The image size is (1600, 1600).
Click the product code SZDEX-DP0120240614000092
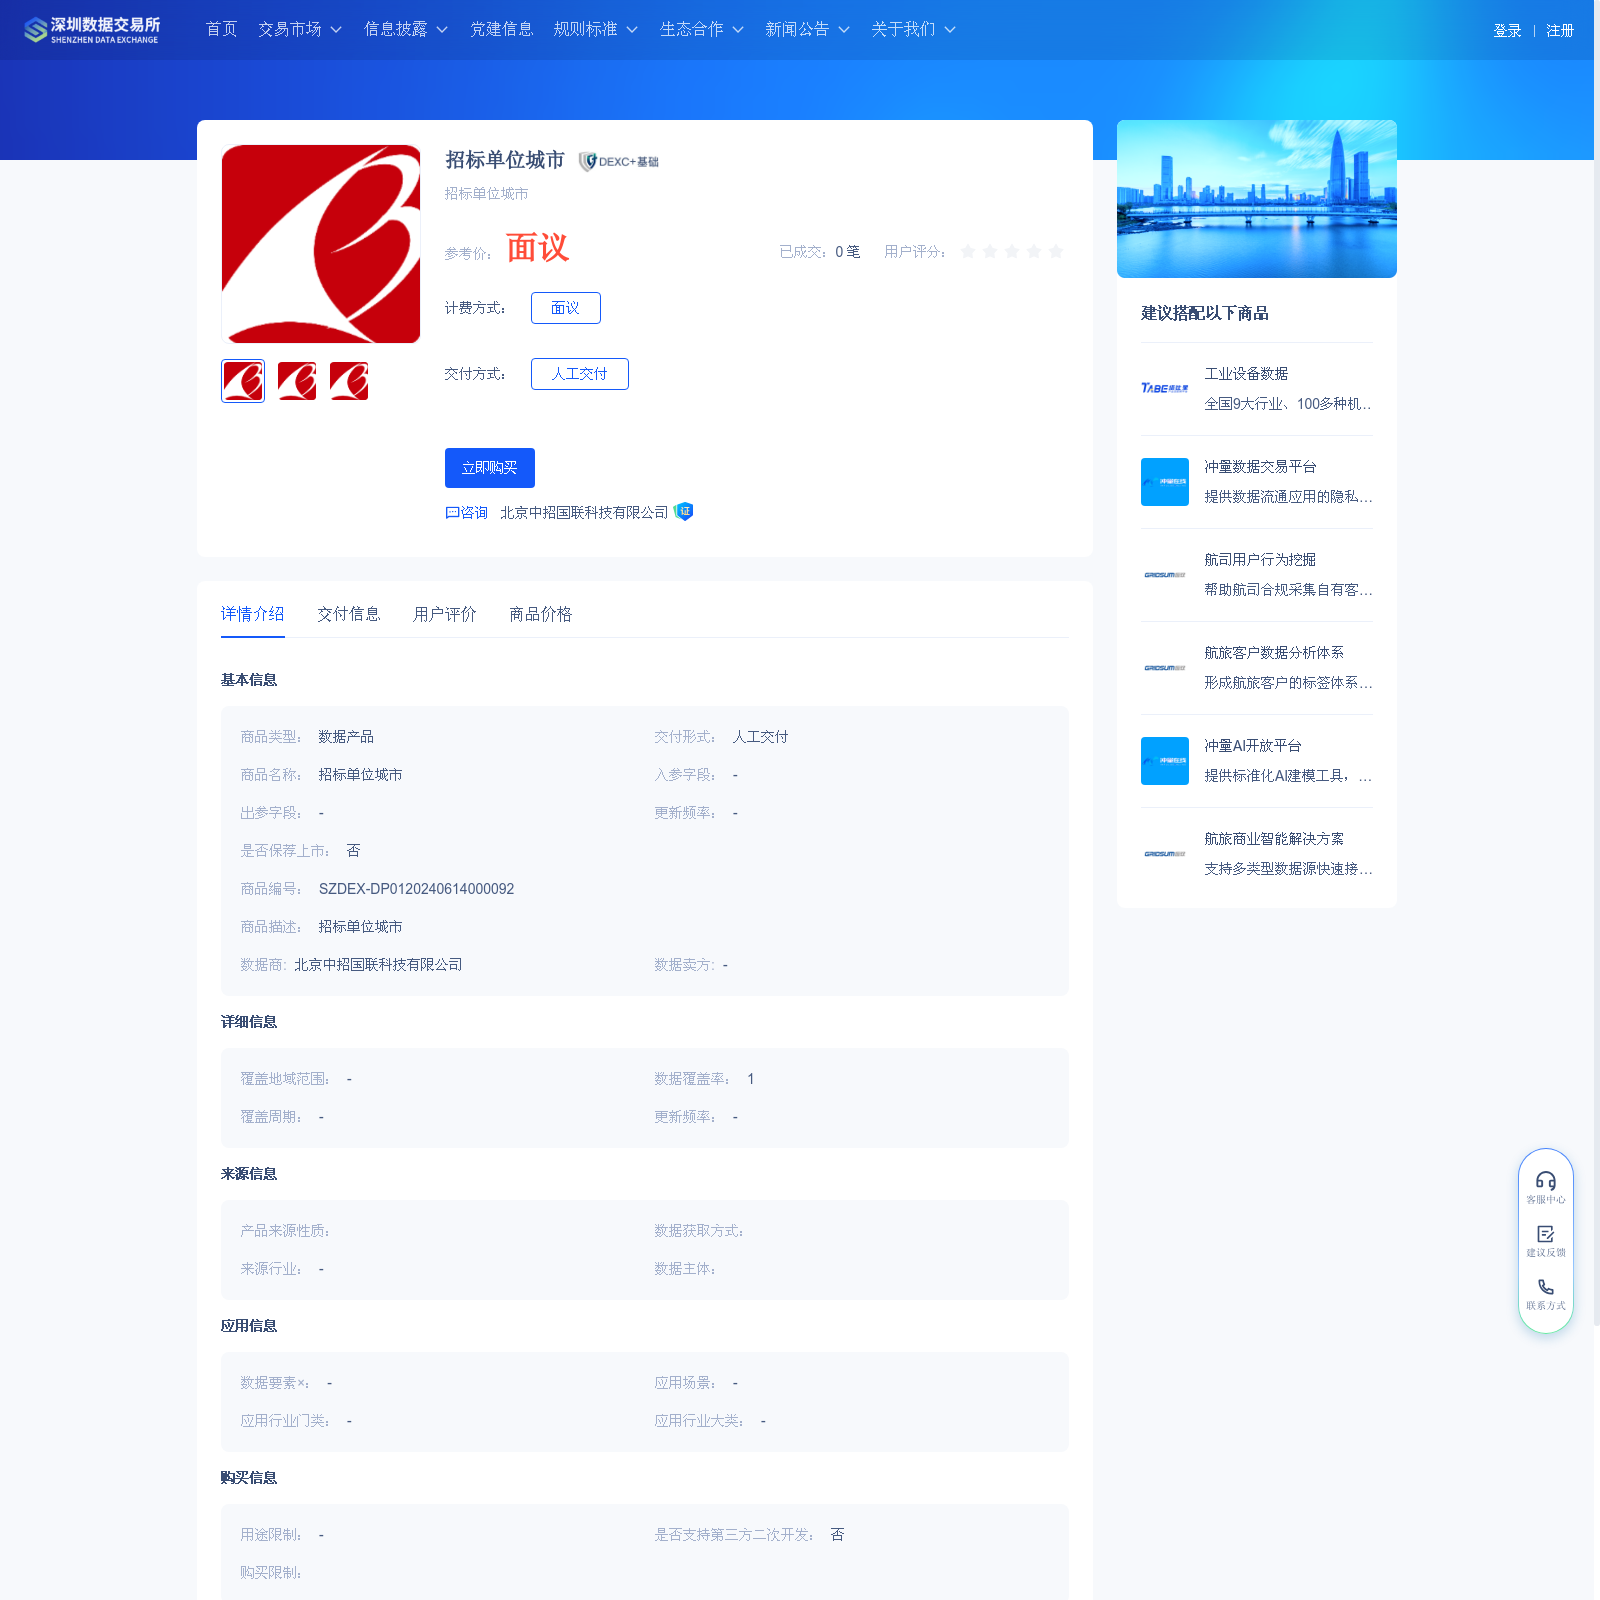[x=416, y=889]
